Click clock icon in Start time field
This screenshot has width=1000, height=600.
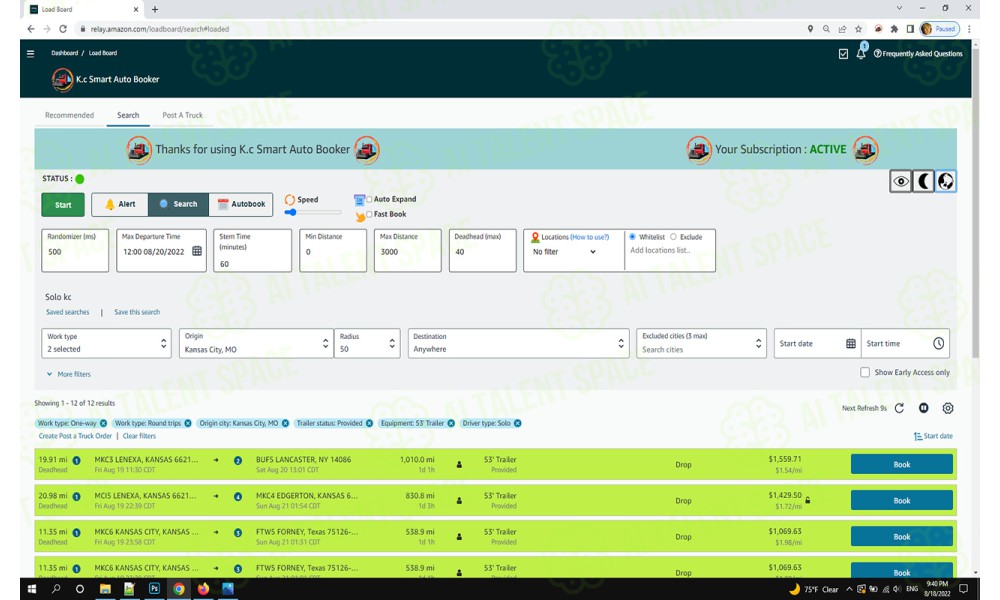(939, 344)
